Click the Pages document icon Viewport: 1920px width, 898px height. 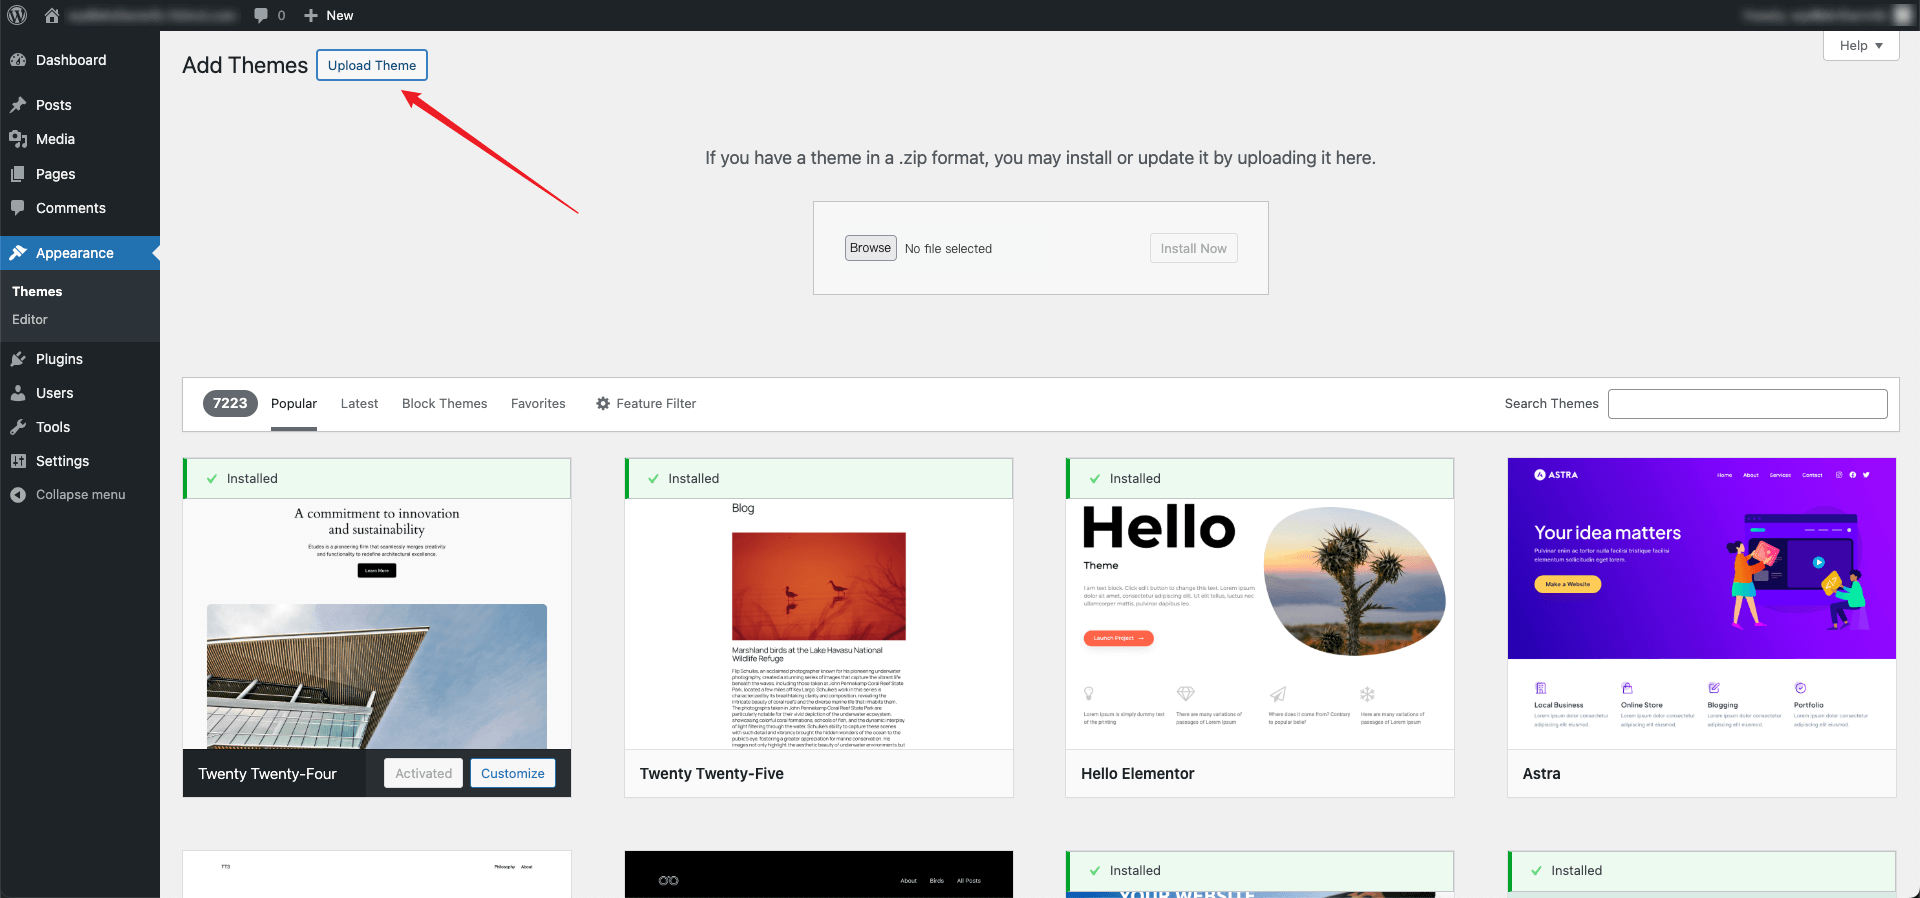(18, 174)
